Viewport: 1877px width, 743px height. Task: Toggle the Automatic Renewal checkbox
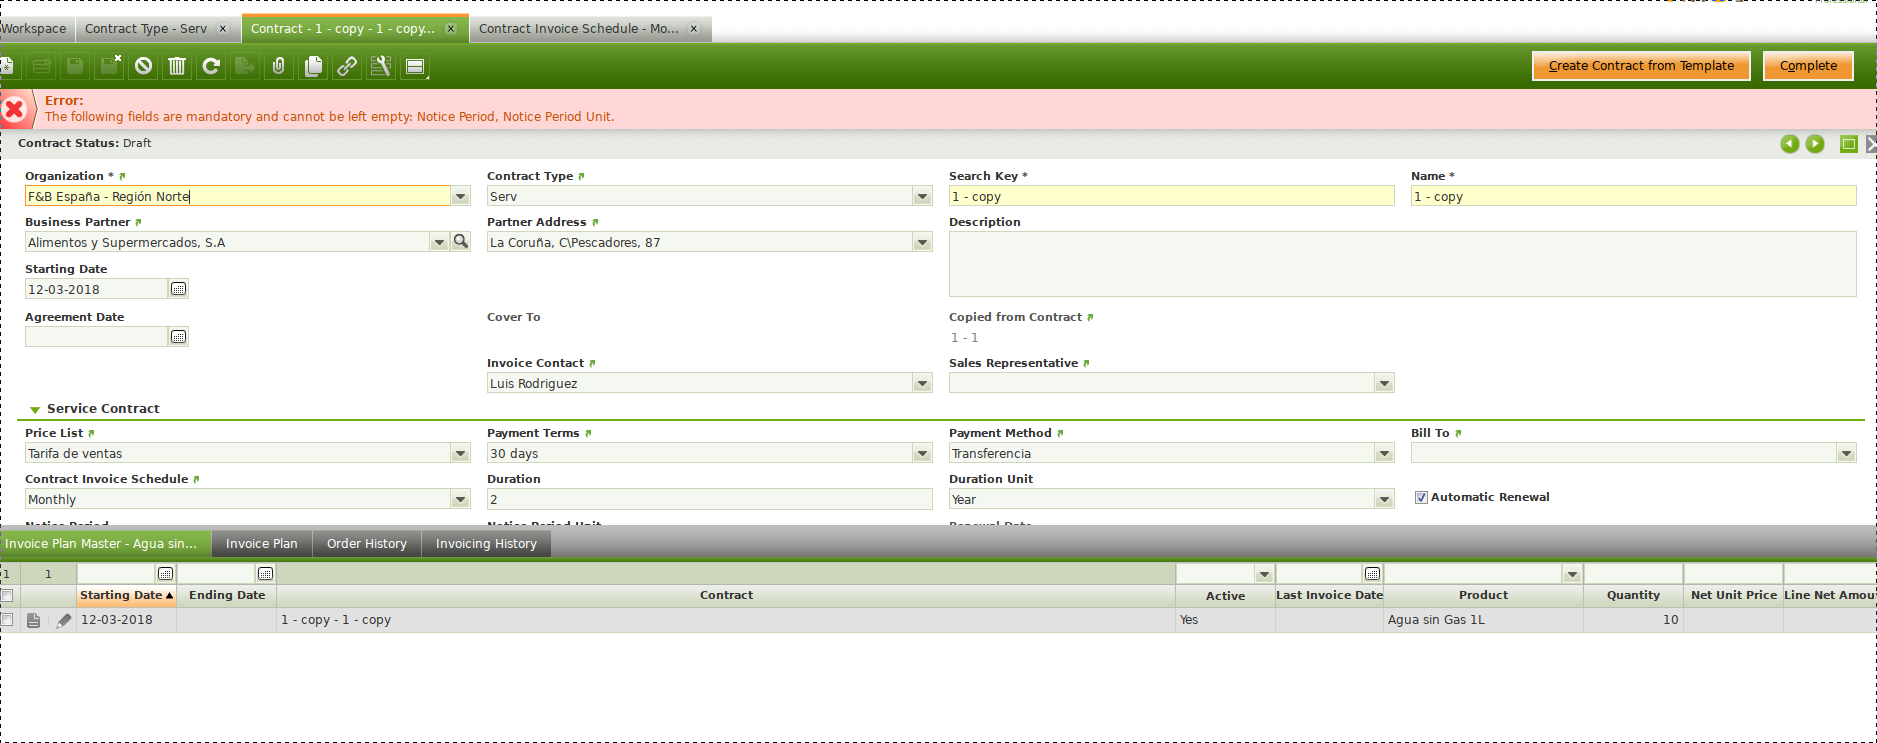1421,497
